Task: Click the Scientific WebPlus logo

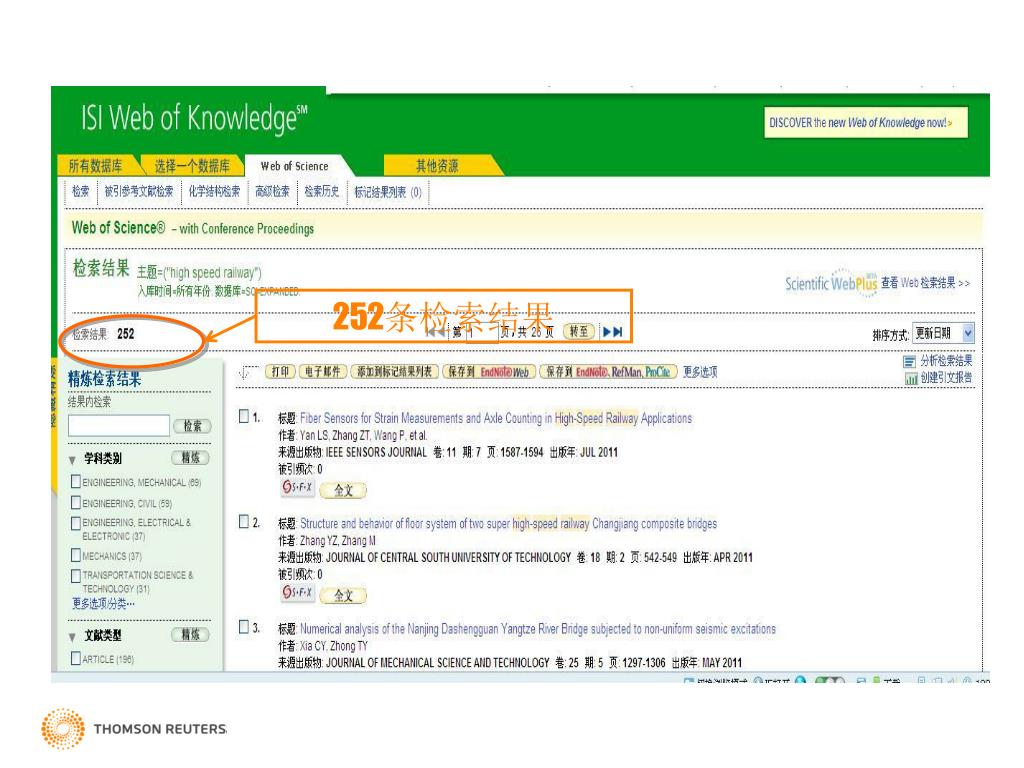Action: 831,283
